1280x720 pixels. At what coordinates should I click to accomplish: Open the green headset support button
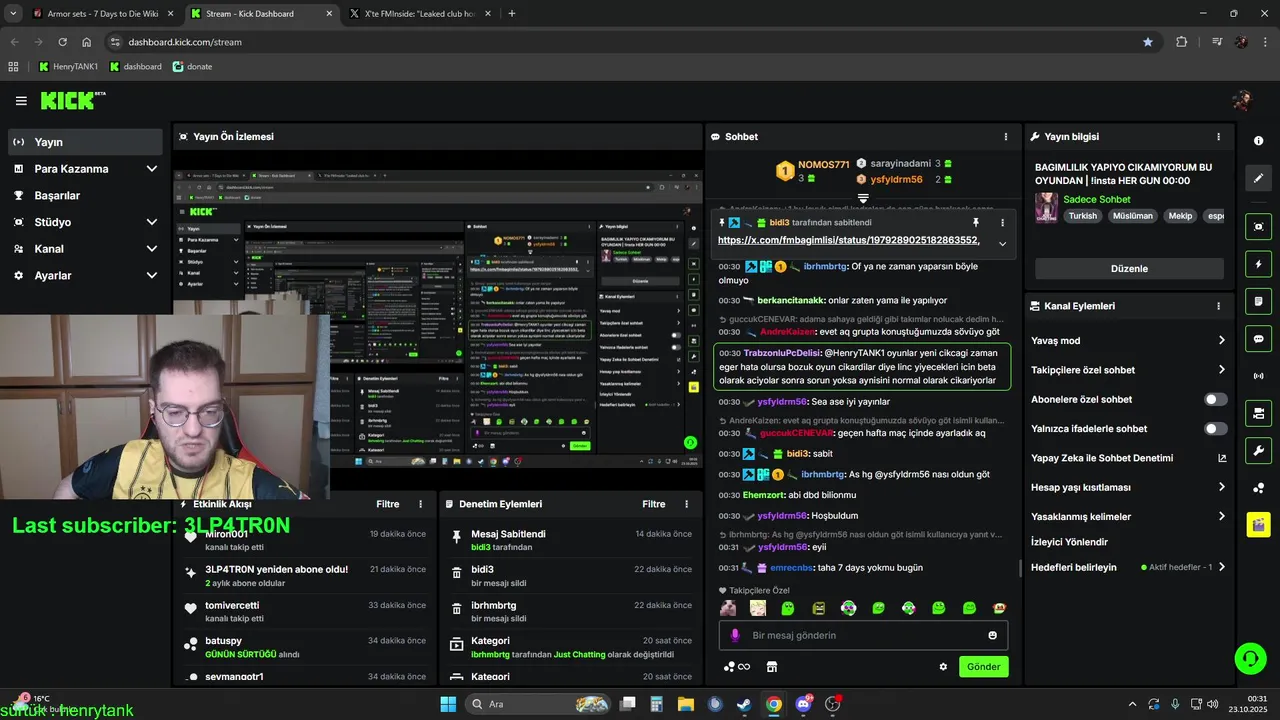pyautogui.click(x=1250, y=658)
